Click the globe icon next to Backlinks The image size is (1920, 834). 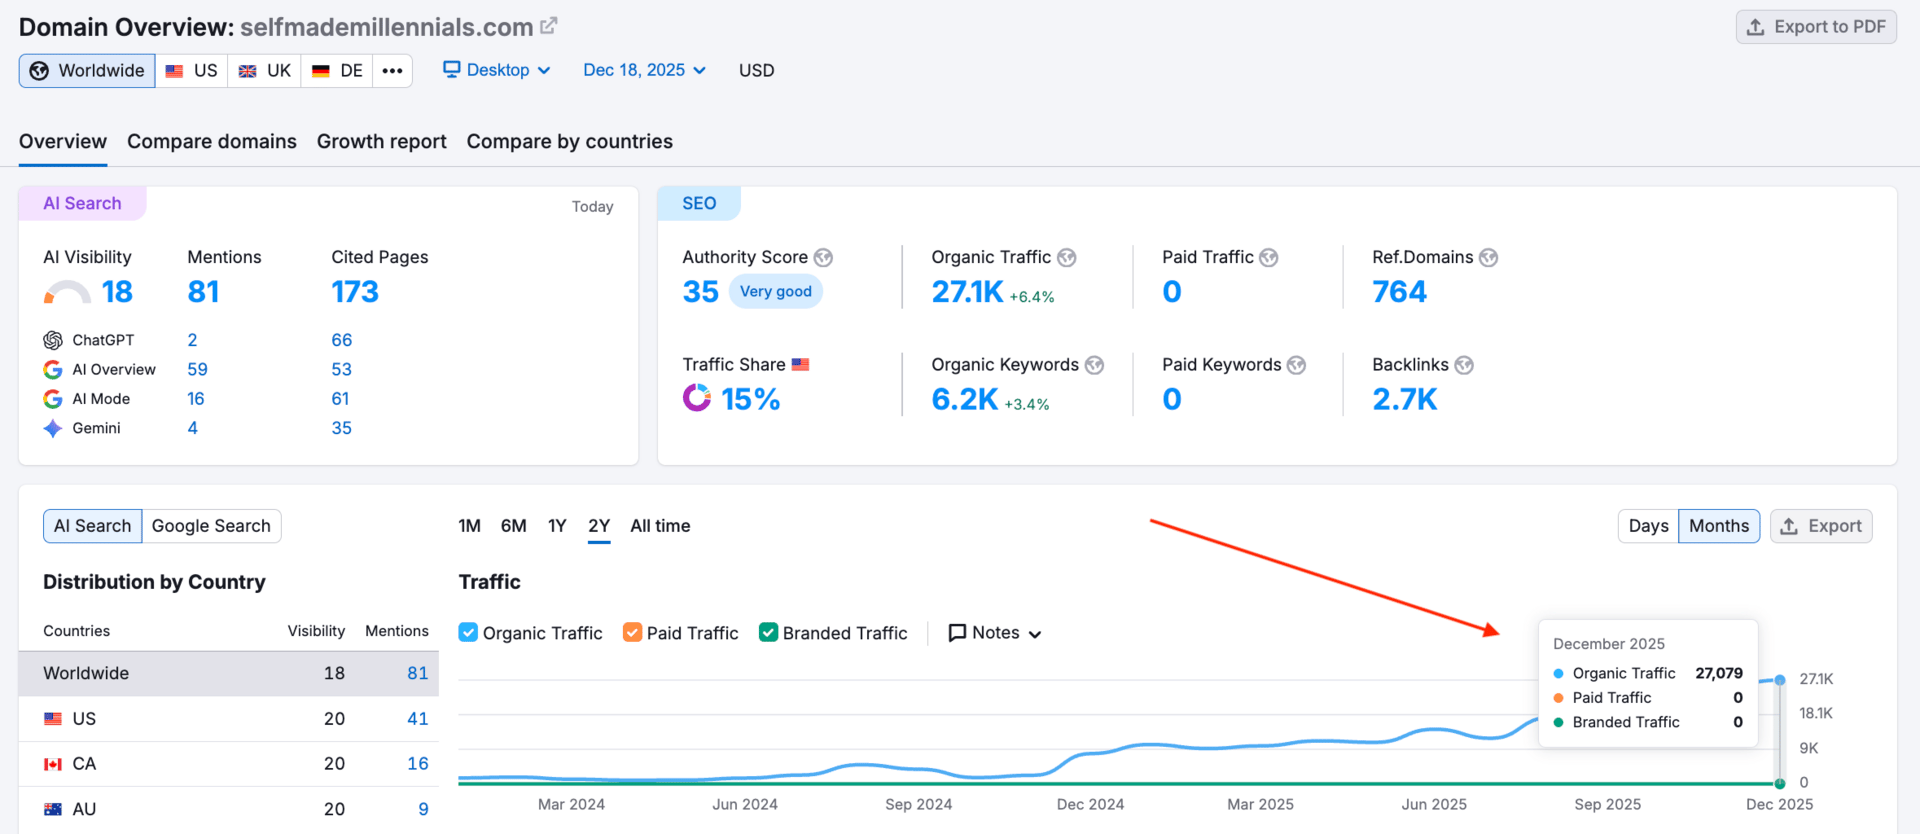coord(1464,365)
